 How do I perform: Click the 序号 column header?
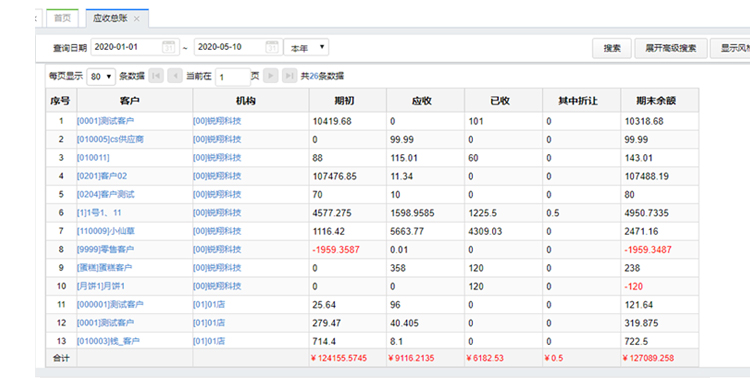61,100
